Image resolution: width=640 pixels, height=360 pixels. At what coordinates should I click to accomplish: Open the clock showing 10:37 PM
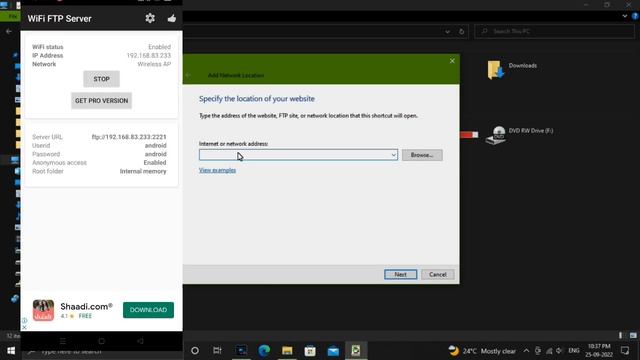[599, 351]
